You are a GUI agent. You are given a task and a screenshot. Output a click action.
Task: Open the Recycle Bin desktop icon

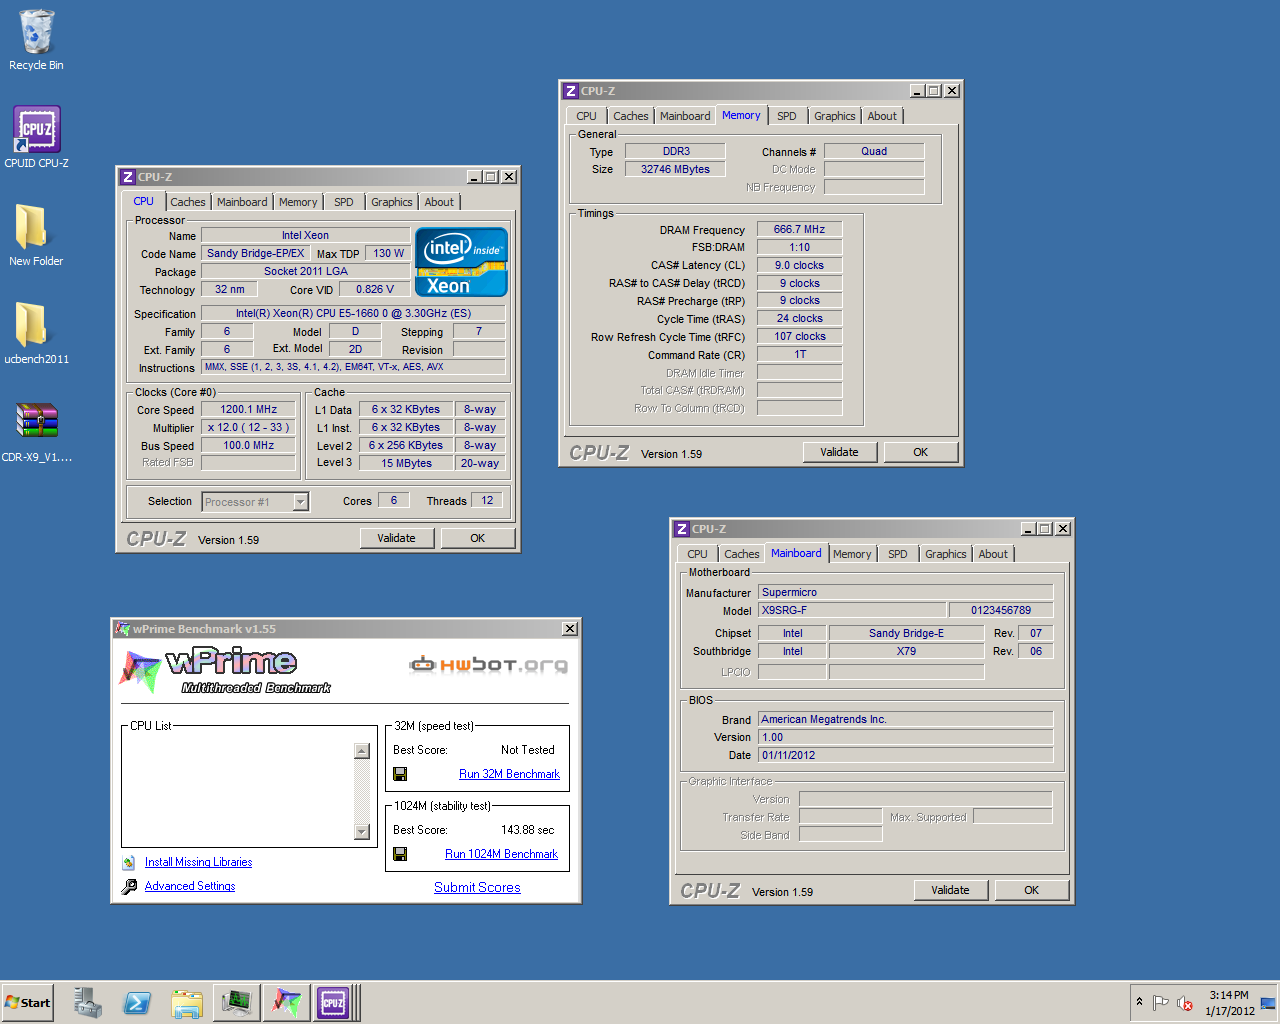36,40
